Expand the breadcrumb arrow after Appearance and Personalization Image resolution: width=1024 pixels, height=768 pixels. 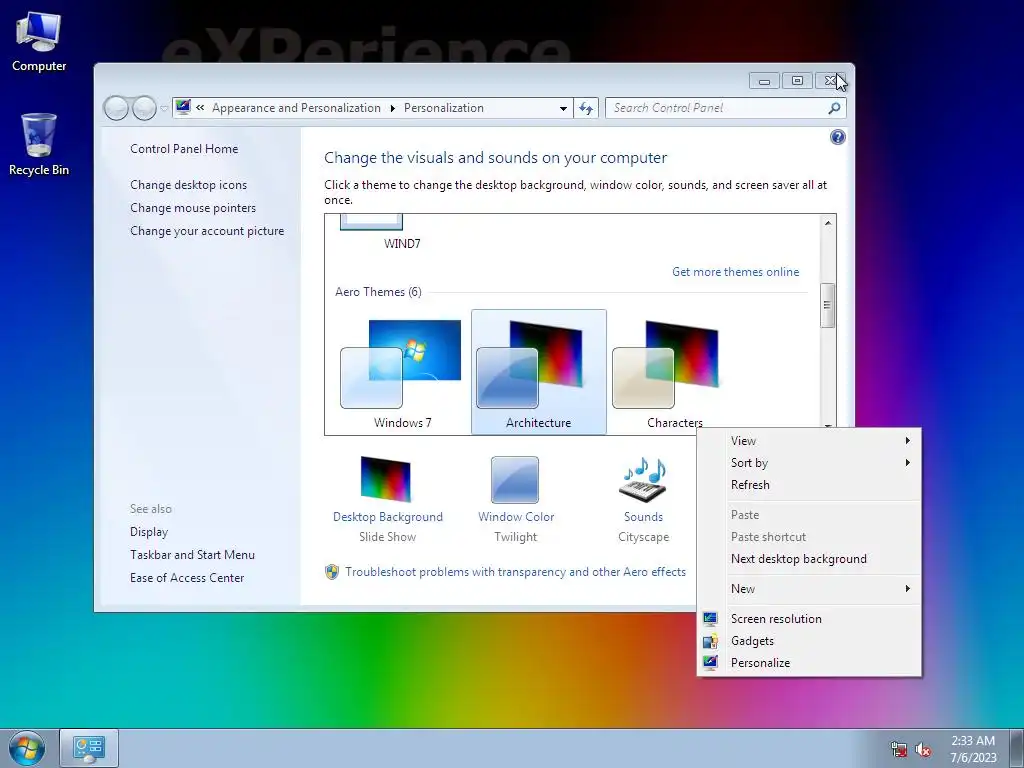[x=392, y=108]
